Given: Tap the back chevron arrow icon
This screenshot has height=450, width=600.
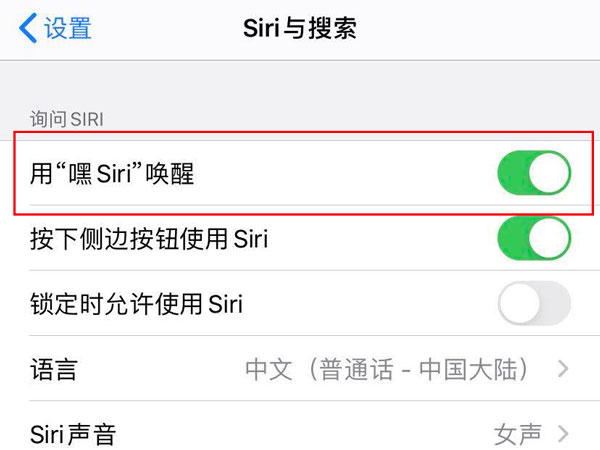Looking at the screenshot, I should point(27,28).
